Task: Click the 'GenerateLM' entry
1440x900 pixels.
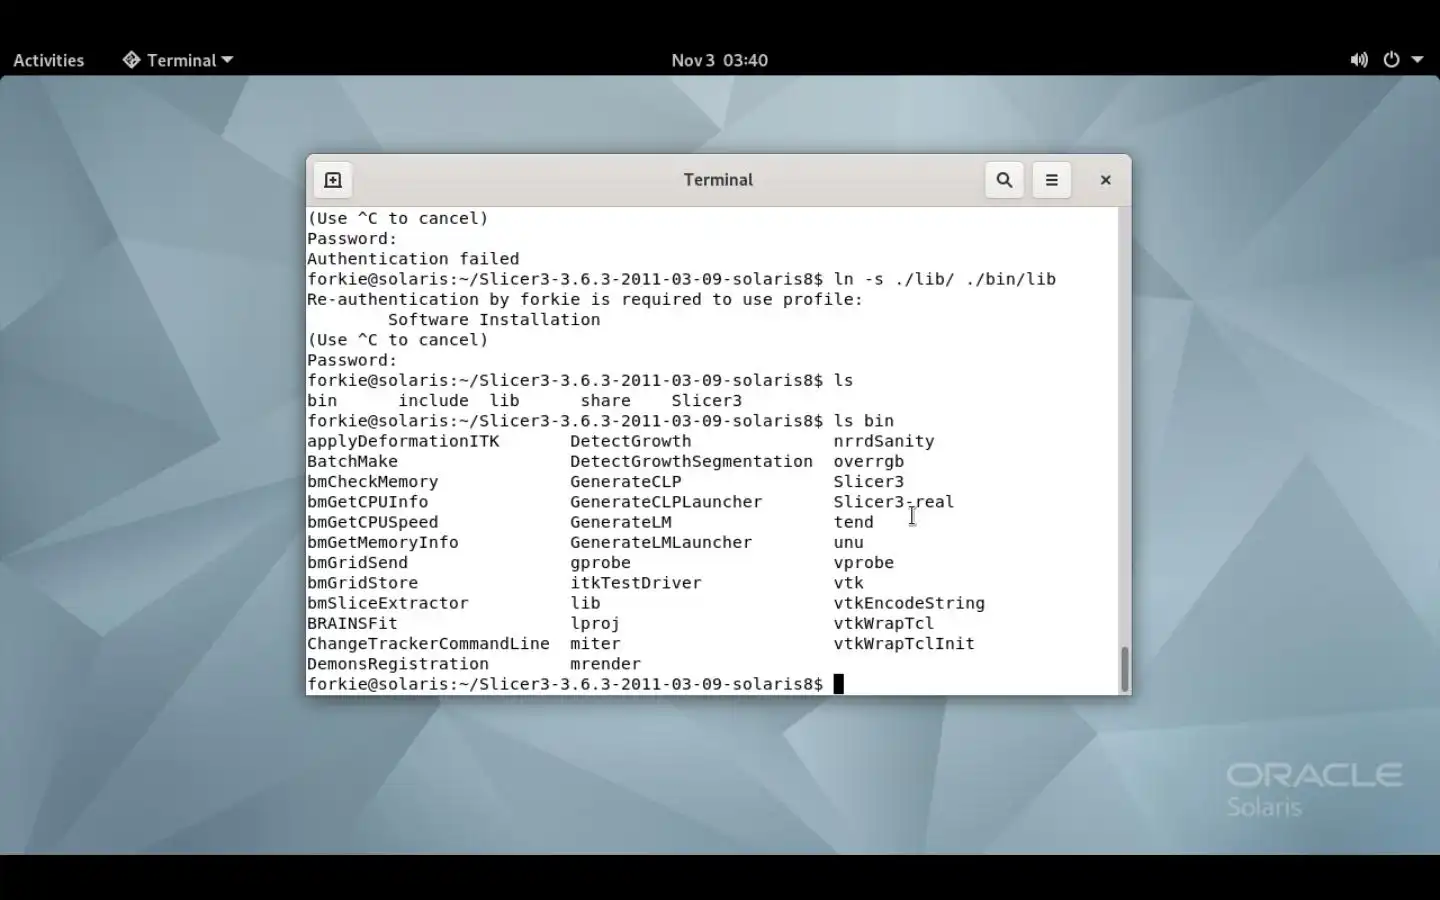Action: (x=620, y=522)
